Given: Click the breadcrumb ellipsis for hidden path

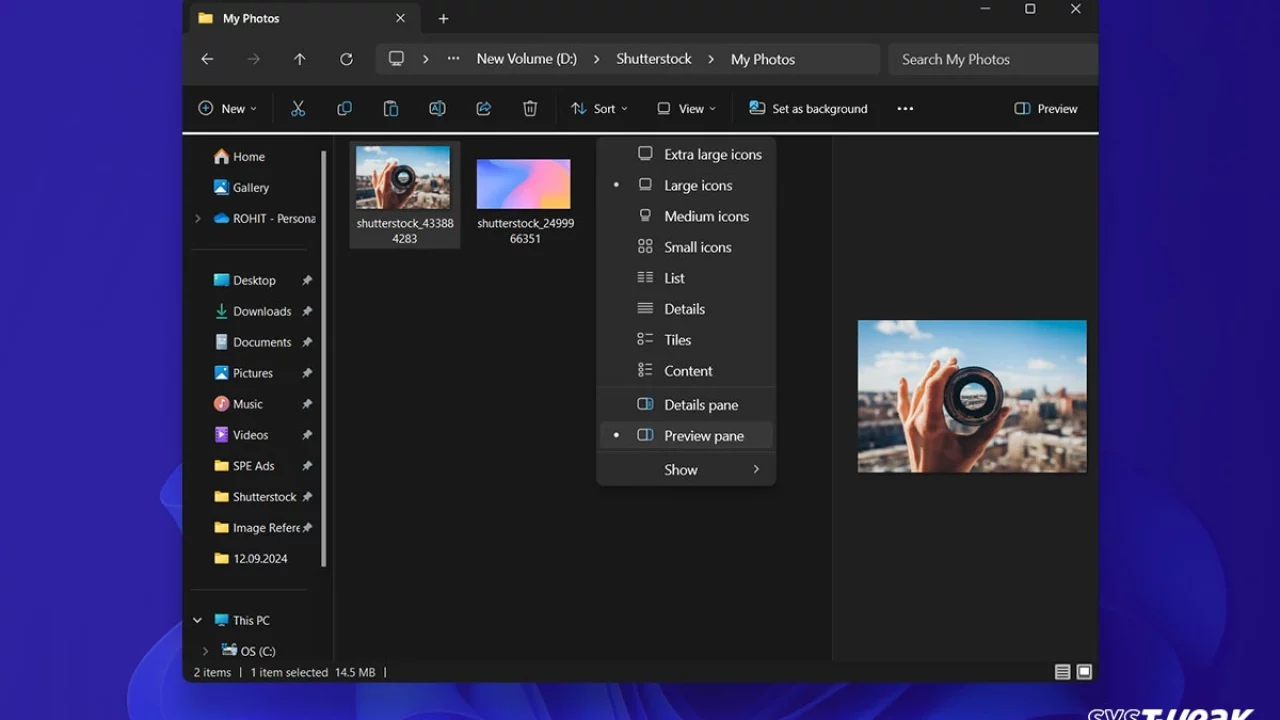Looking at the screenshot, I should tap(453, 59).
